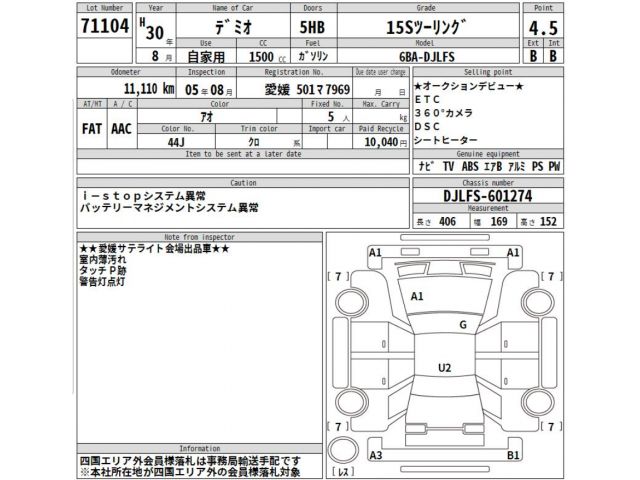
Task: Click the paid recycle amount 10,040
Action: click(x=381, y=142)
